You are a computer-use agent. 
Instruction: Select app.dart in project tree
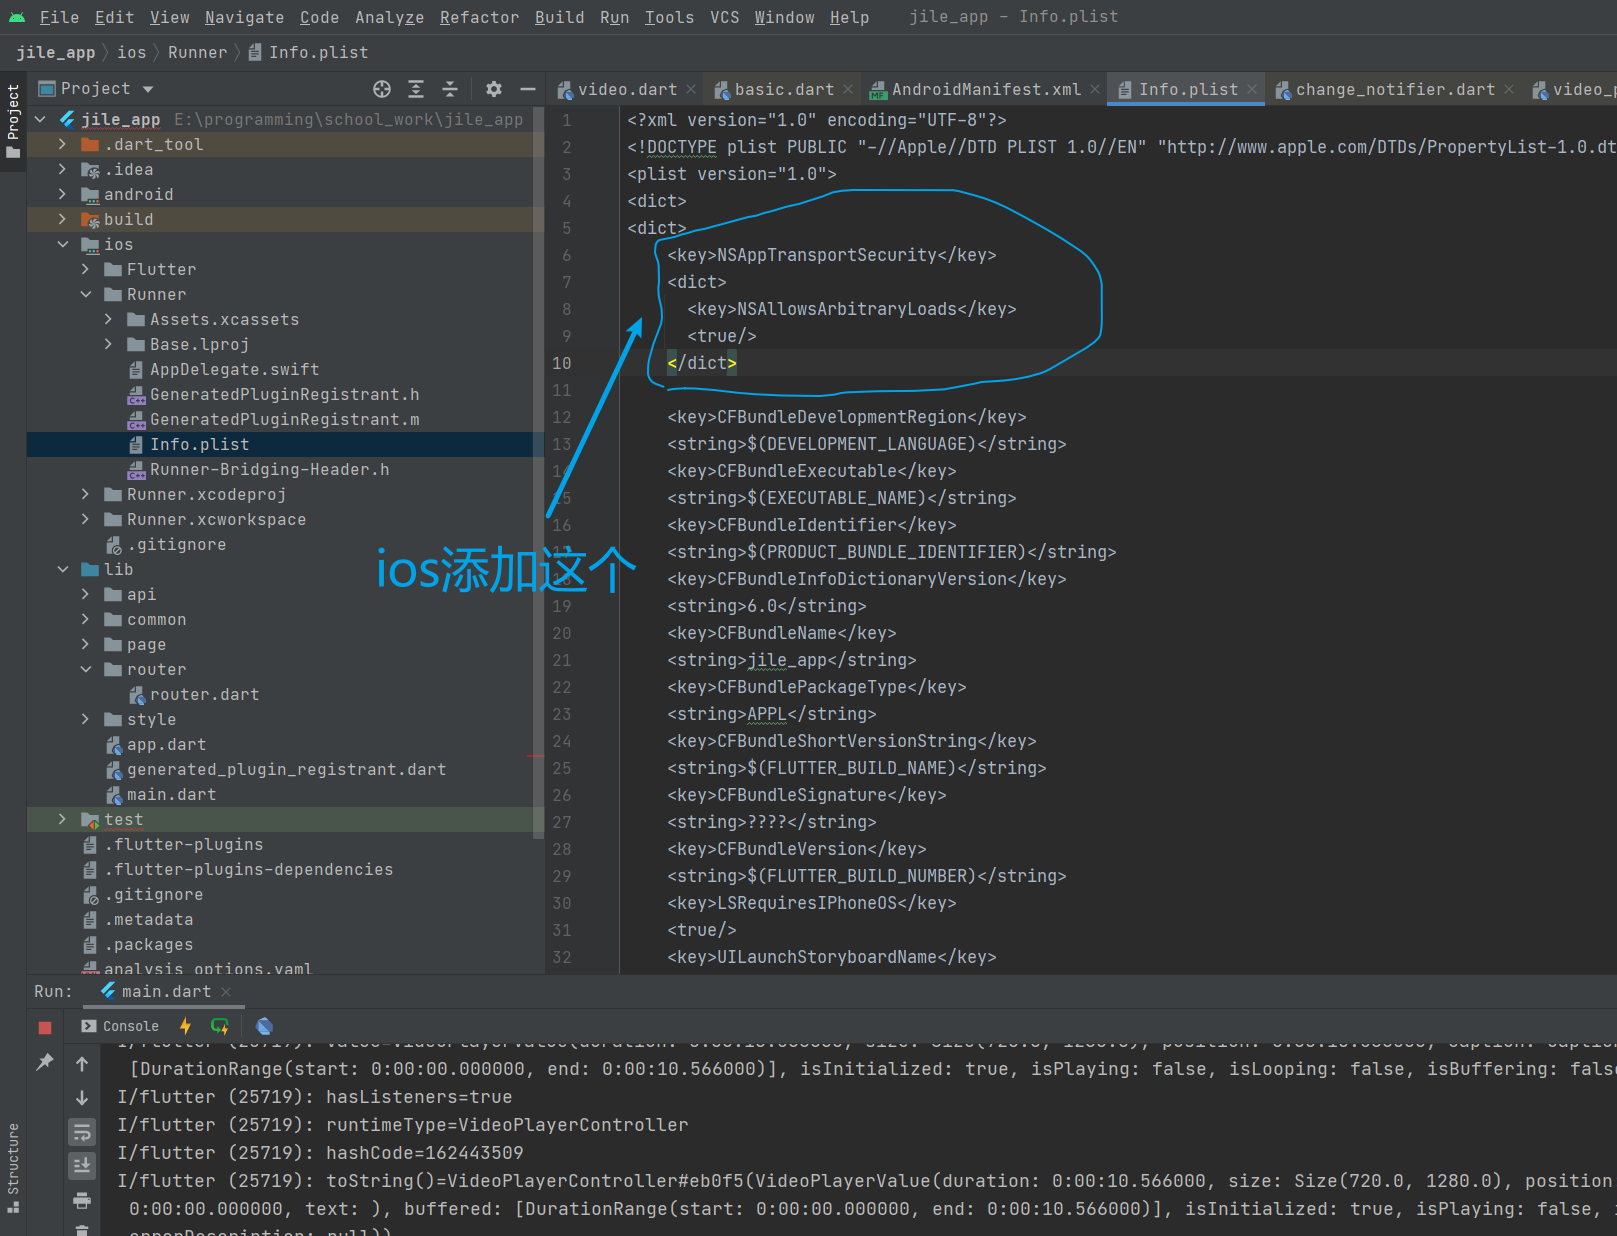[166, 744]
